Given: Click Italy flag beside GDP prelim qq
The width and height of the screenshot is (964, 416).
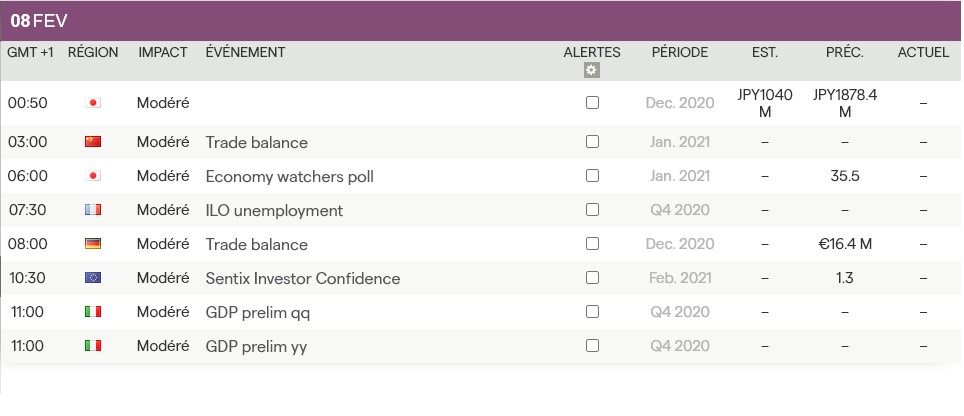Looking at the screenshot, I should [93, 312].
